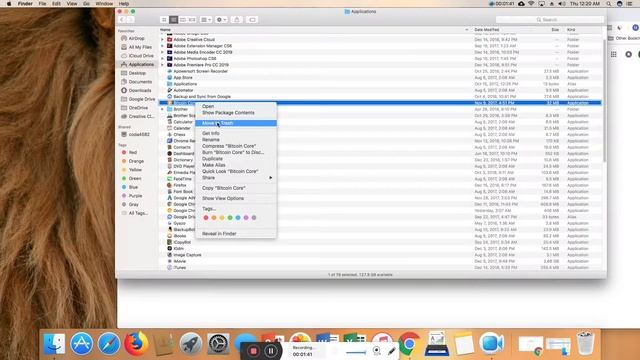640x360 pixels.
Task: Expand the Adobe Creative Cloud folder
Action: tap(162, 40)
